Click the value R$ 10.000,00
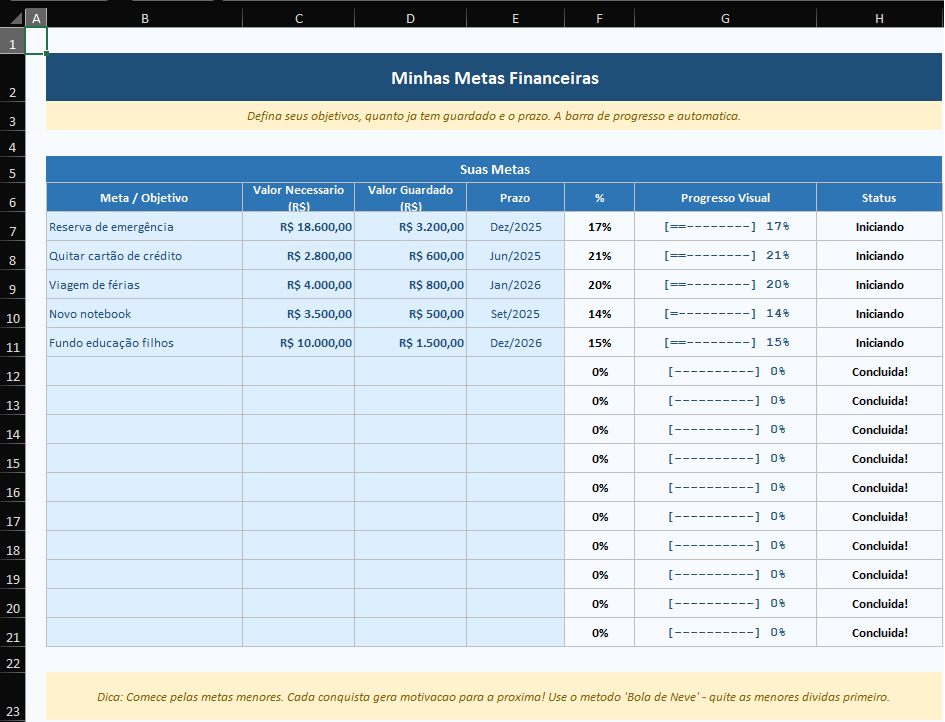This screenshot has width=945, height=722. tap(298, 342)
